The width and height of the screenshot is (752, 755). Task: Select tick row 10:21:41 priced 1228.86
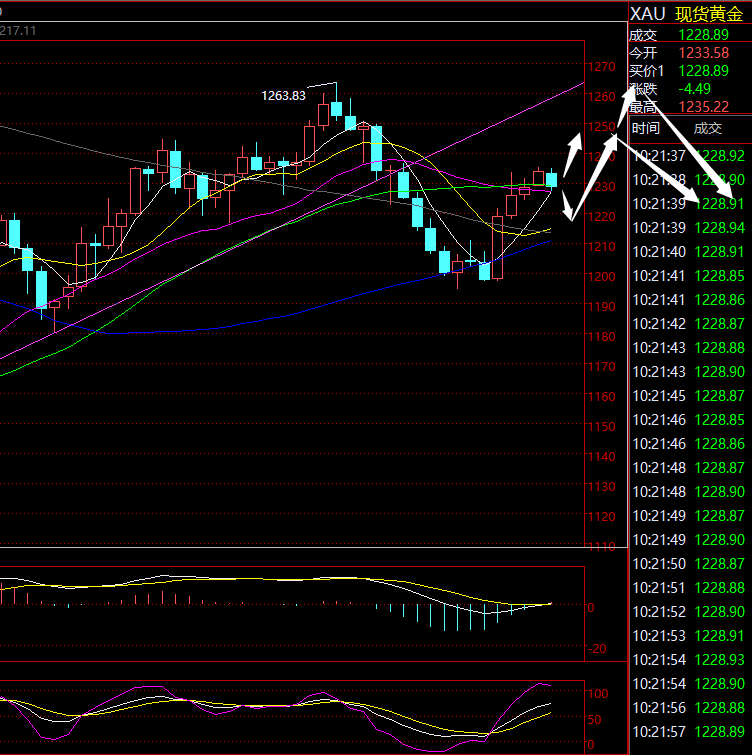[688, 299]
